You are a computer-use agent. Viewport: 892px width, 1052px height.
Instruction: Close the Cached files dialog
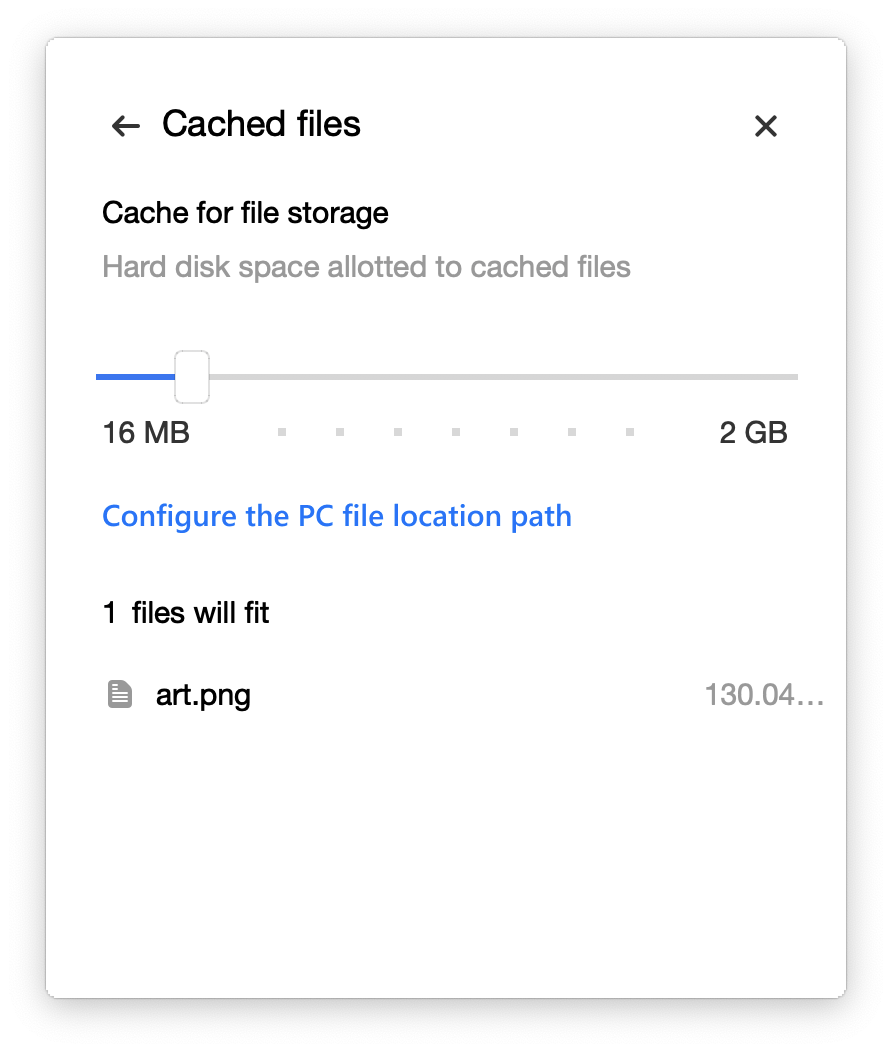(x=765, y=125)
